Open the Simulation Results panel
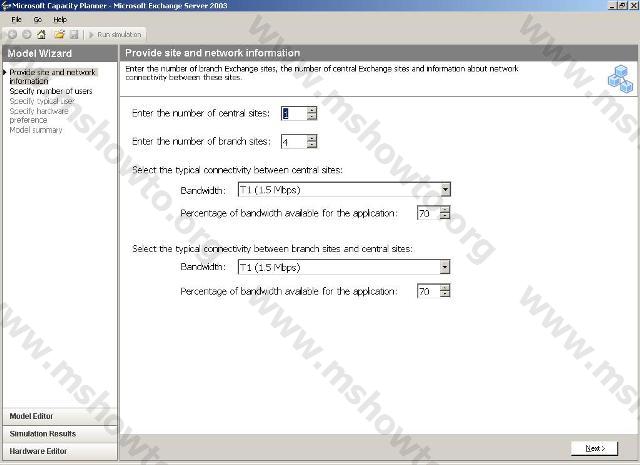Image resolution: width=640 pixels, height=465 pixels. tap(60, 434)
